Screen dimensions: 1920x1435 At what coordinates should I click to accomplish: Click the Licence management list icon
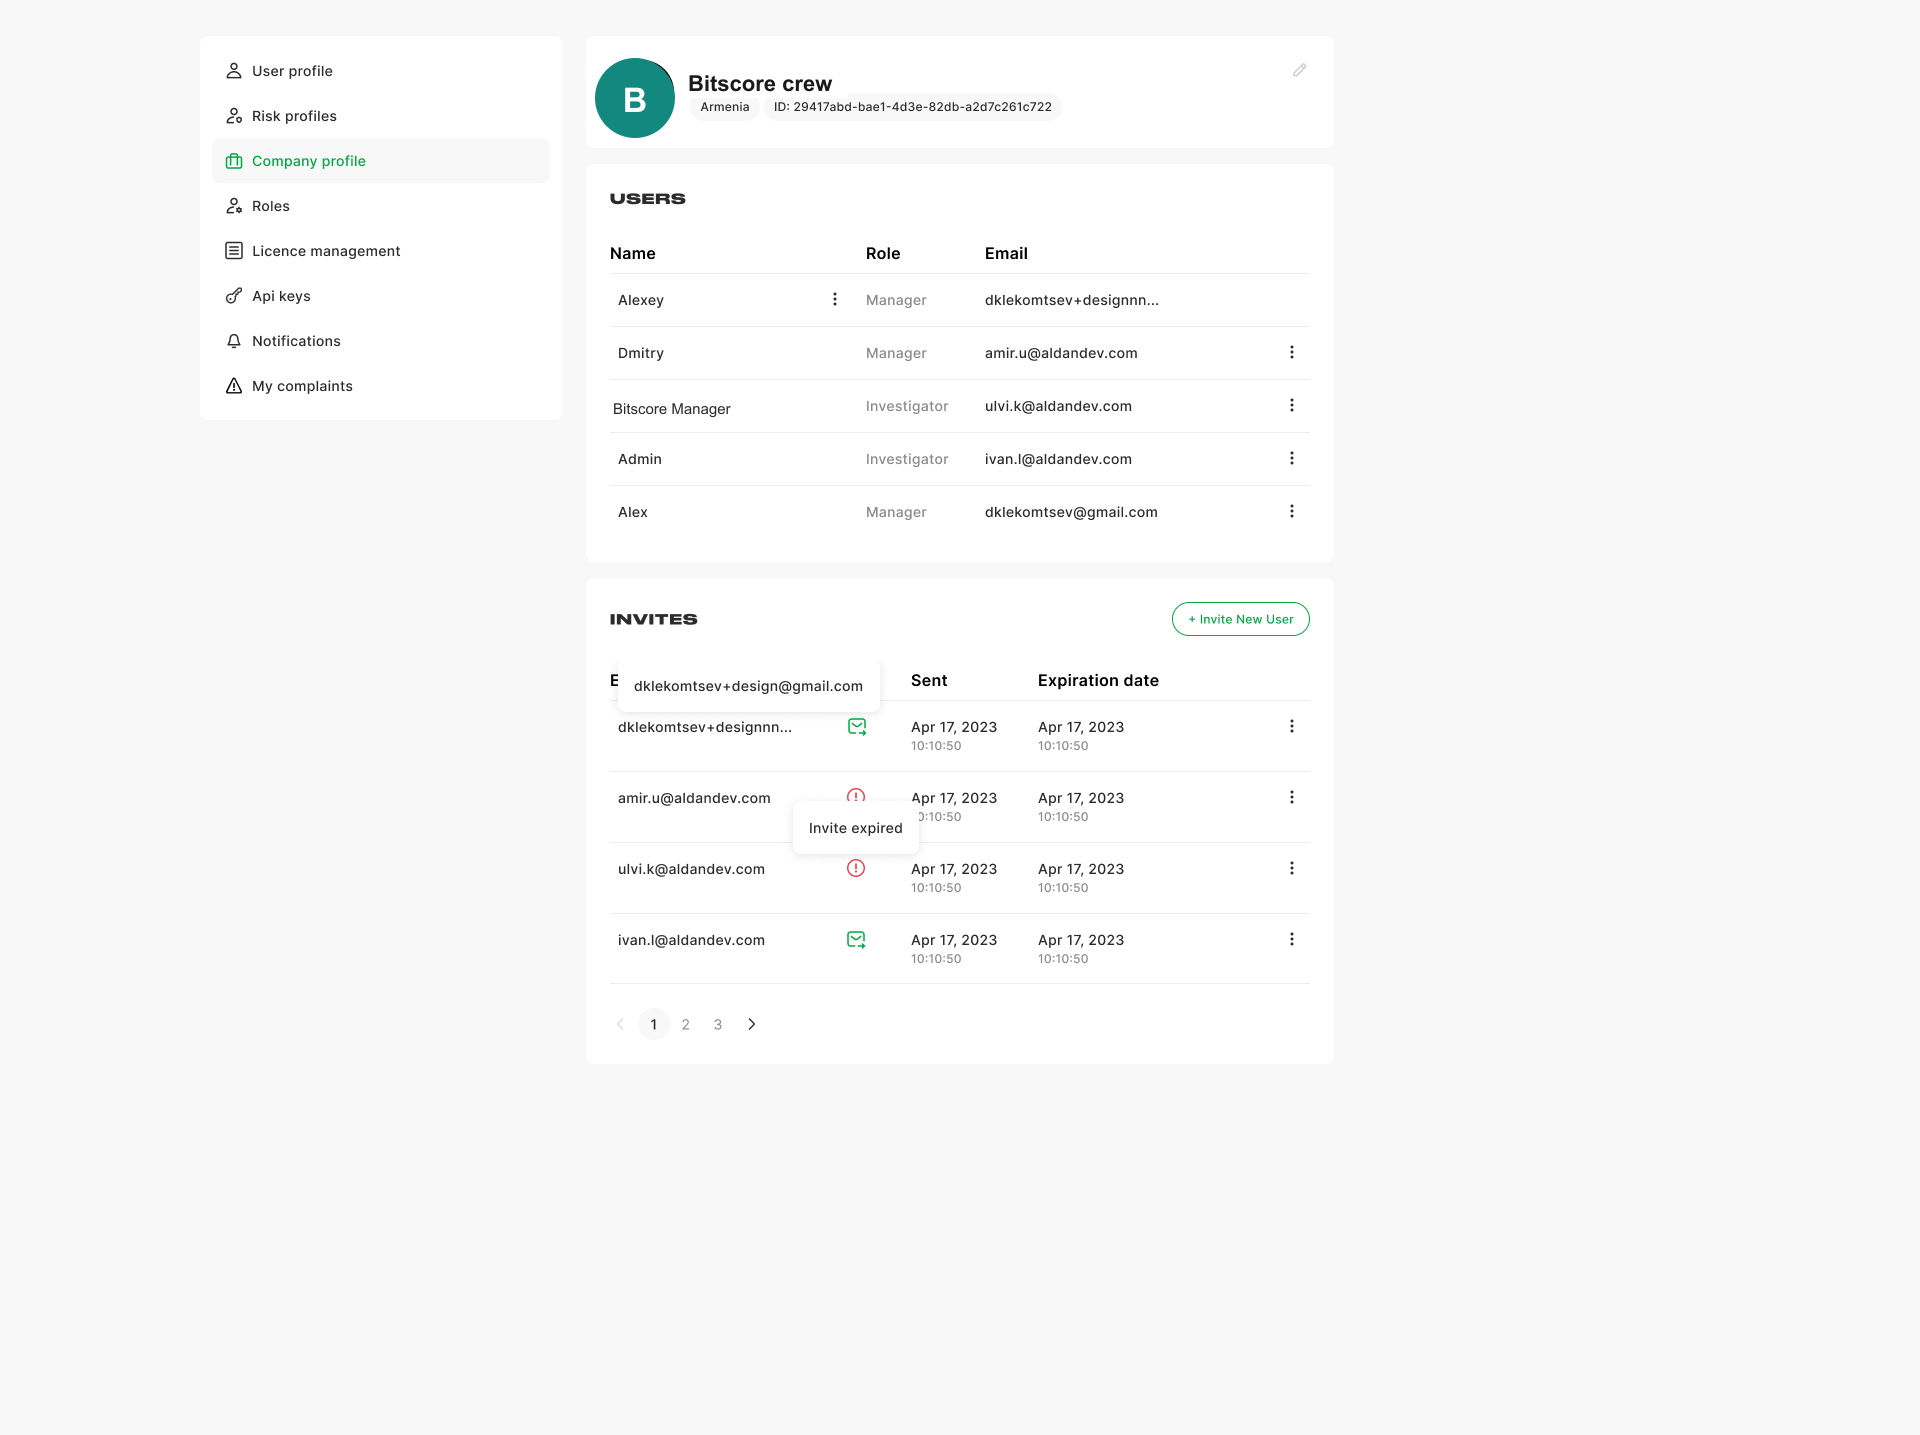(x=234, y=251)
